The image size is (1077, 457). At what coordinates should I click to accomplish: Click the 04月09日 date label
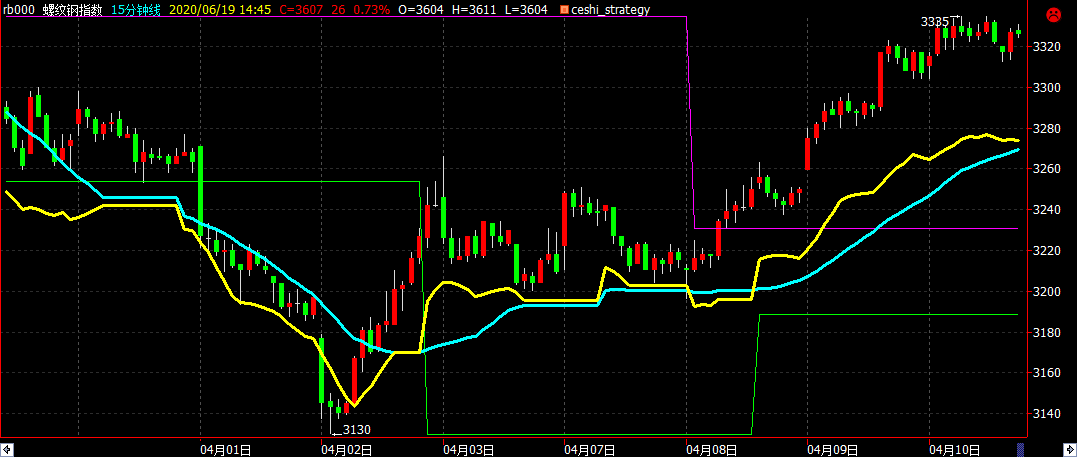(x=833, y=449)
